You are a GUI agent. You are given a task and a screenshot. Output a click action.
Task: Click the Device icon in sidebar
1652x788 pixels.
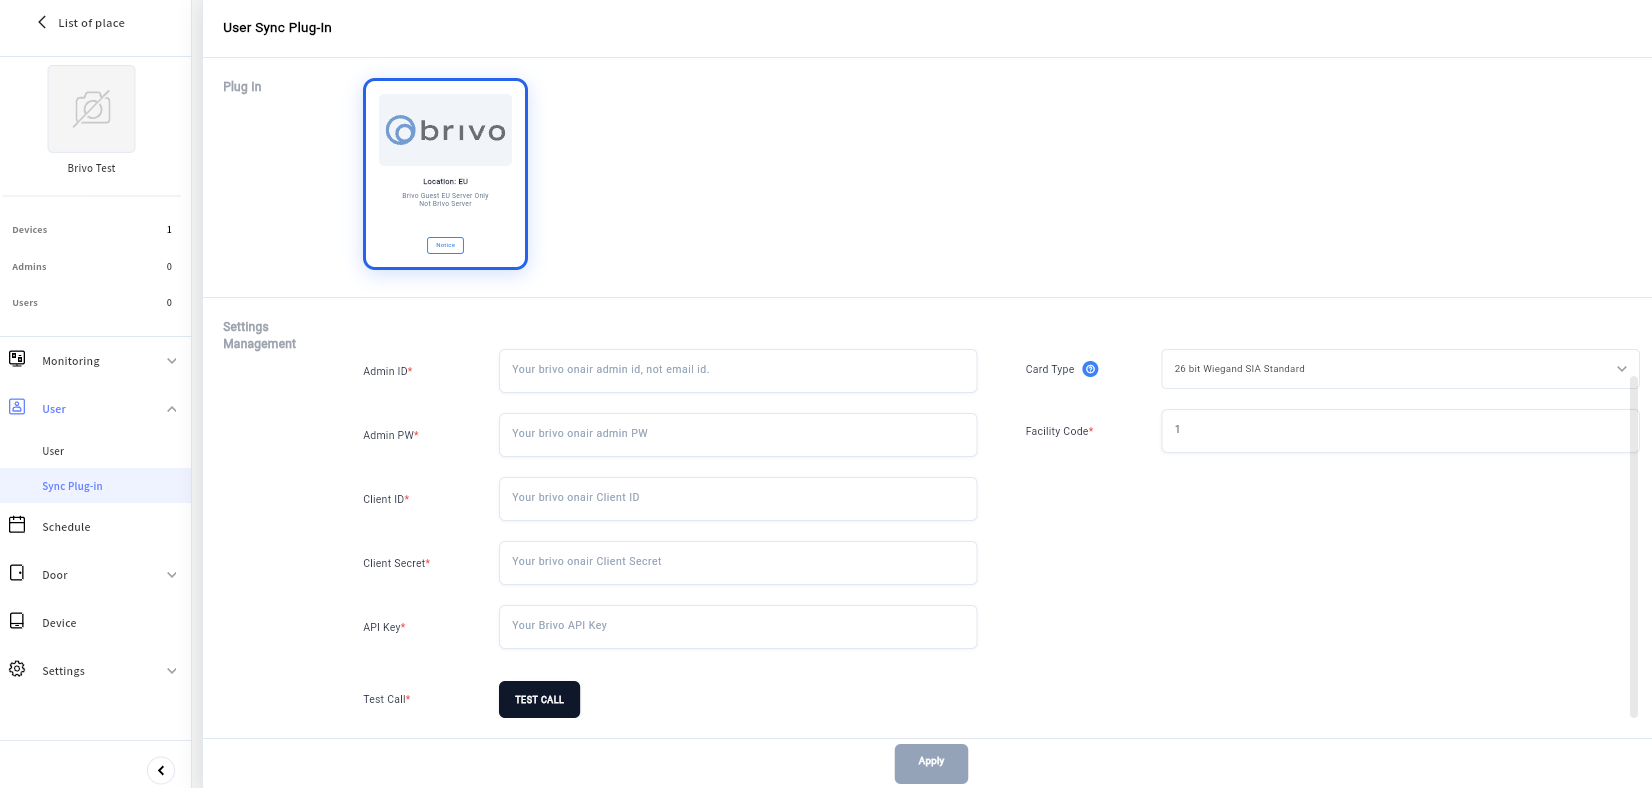[x=17, y=621]
